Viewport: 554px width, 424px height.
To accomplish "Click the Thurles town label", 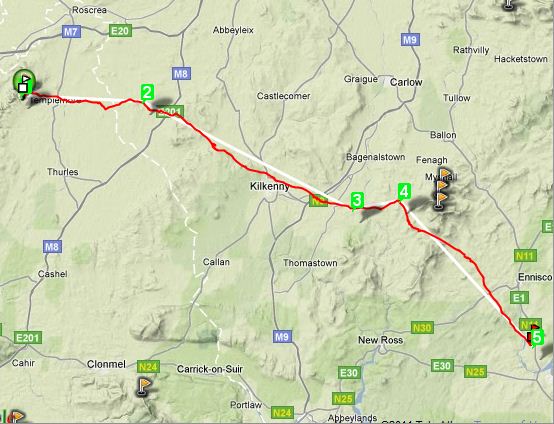I will pos(63,172).
